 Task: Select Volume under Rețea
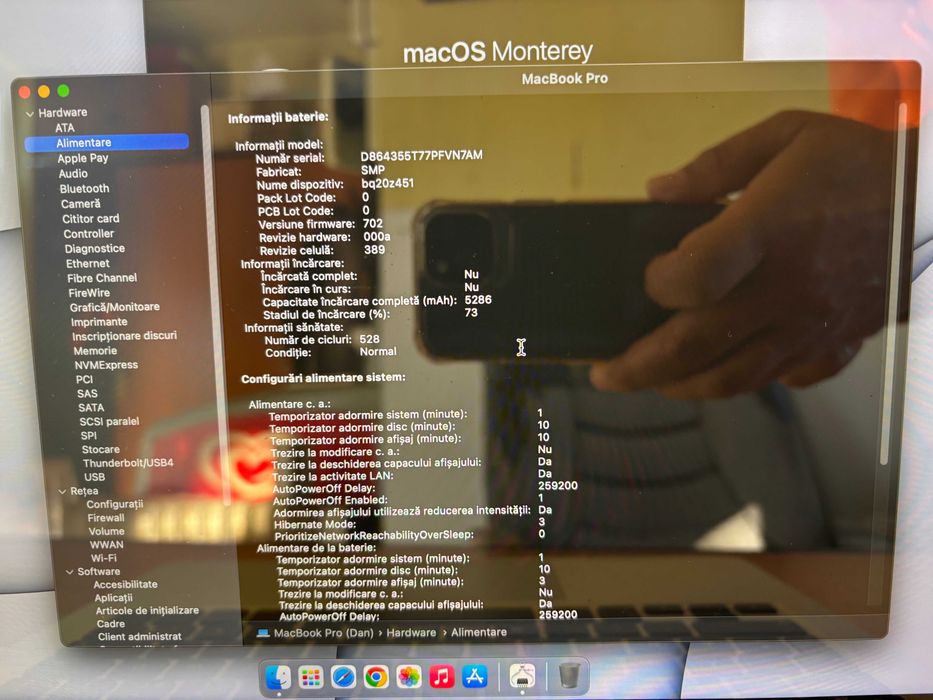[107, 532]
